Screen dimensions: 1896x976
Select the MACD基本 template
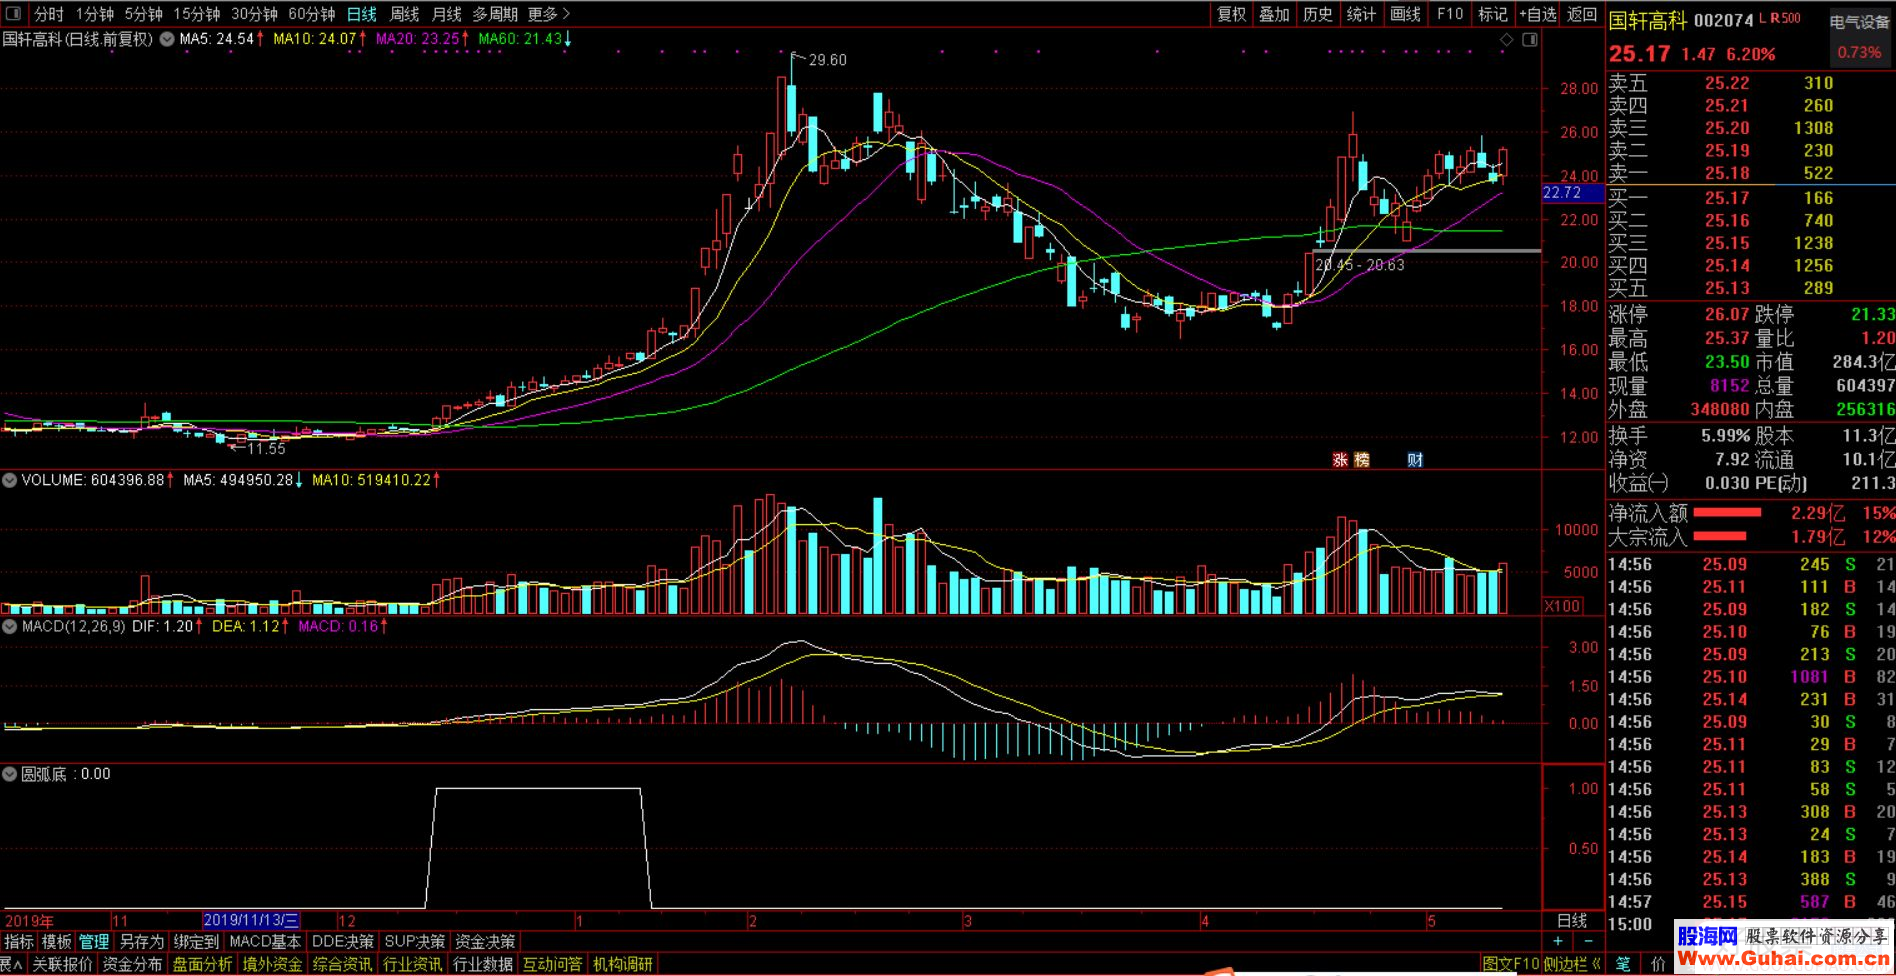coord(265,942)
